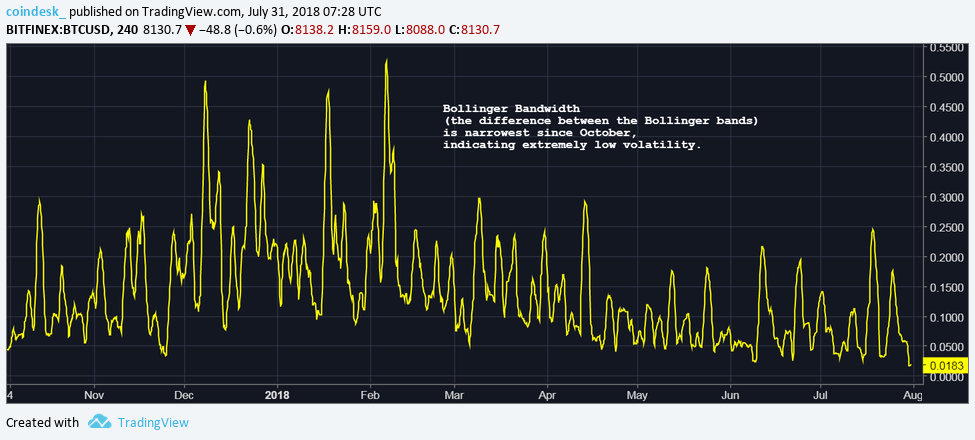This screenshot has height=440, width=975.
Task: Click the 0.1000 label on price axis
Action: [x=946, y=318]
